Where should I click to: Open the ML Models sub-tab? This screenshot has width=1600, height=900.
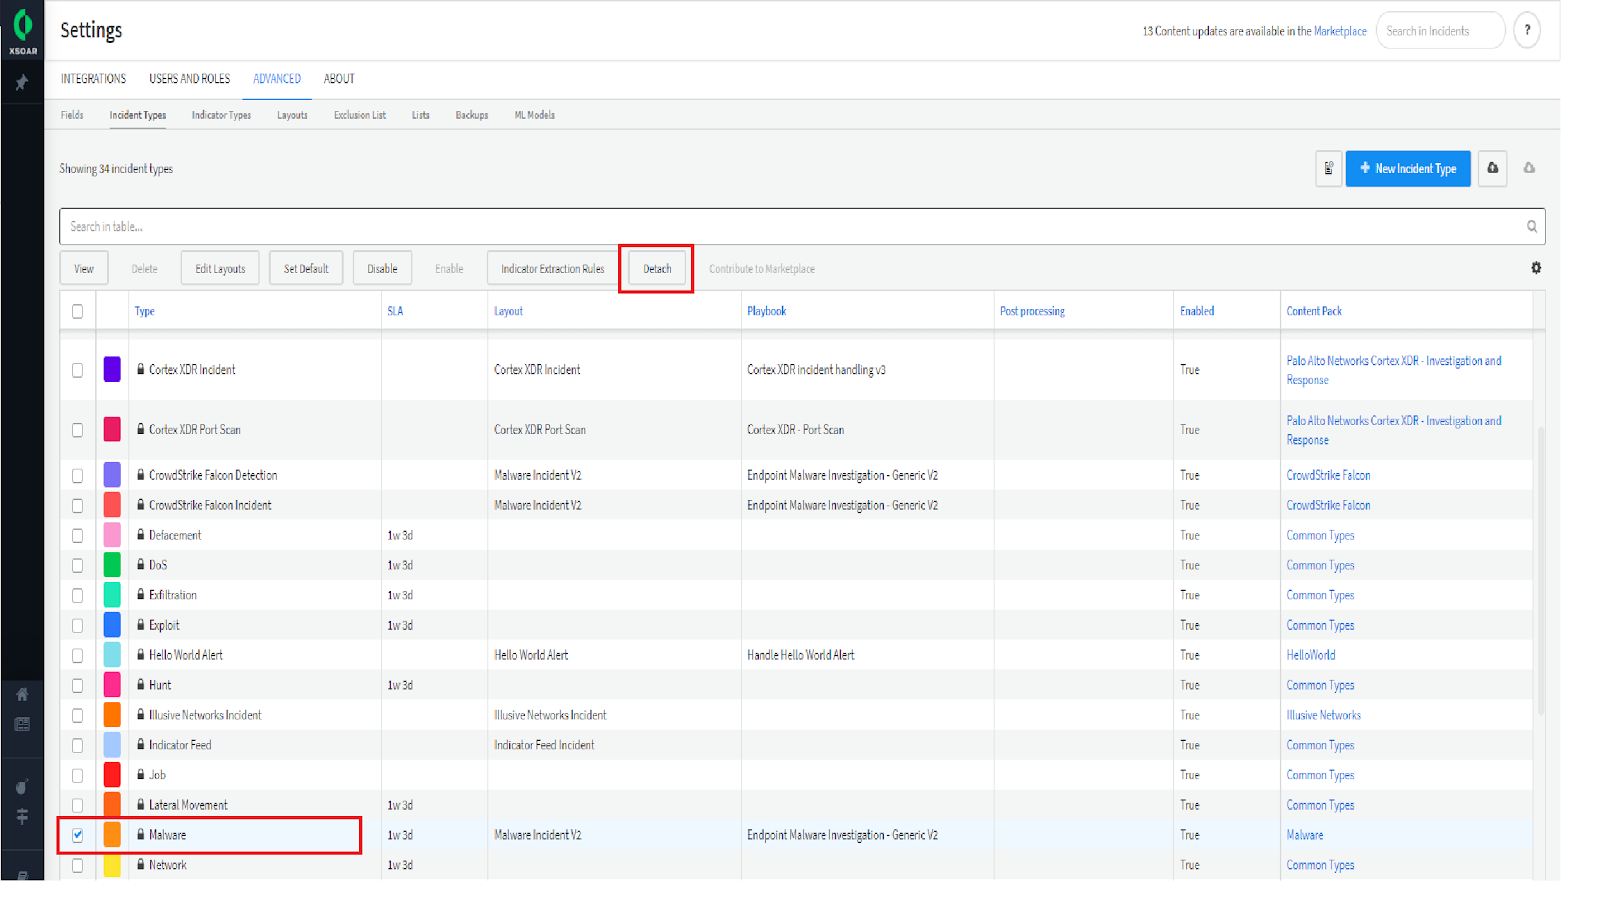tap(534, 115)
